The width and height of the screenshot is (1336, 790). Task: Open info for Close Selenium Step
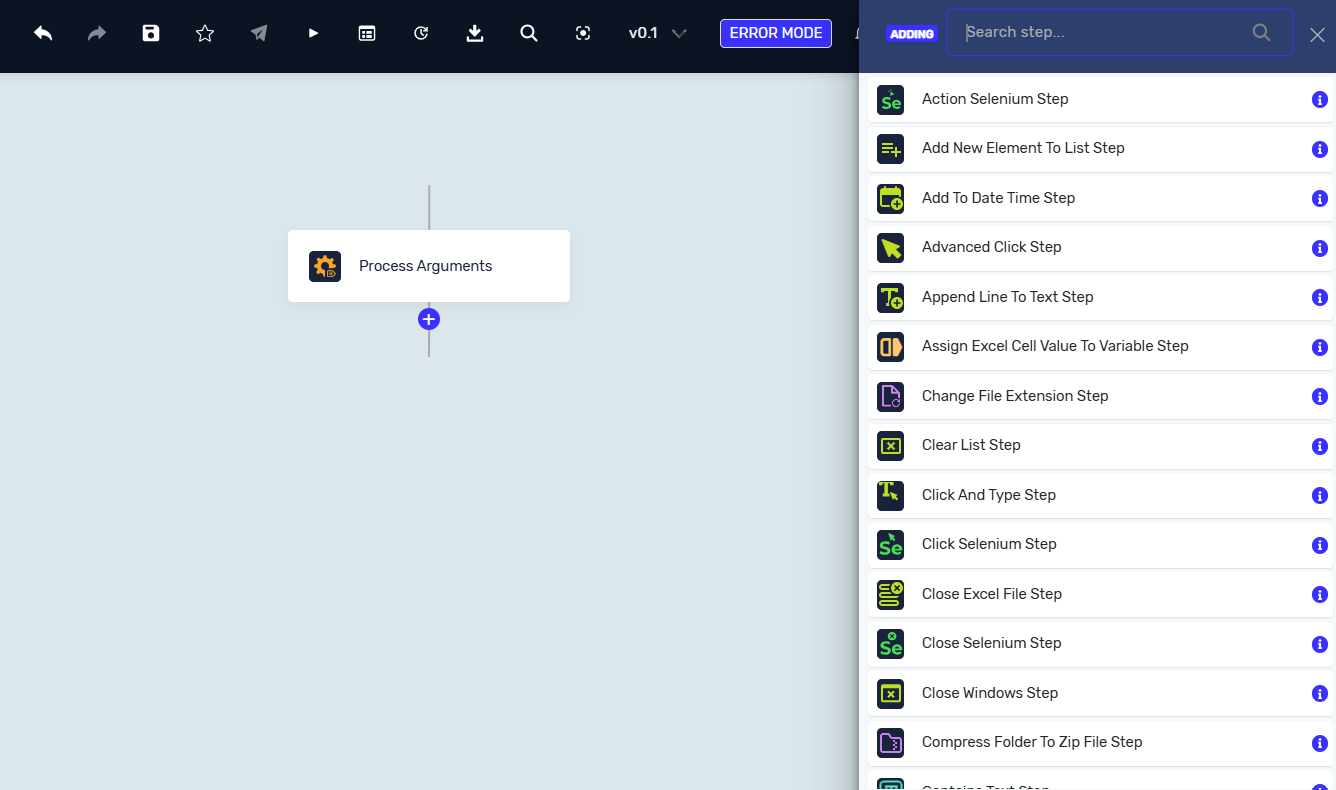point(1319,644)
